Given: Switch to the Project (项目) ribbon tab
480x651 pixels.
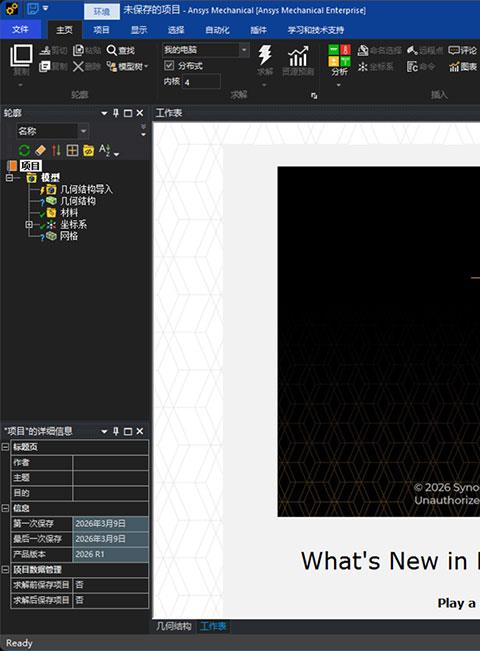Looking at the screenshot, I should tap(101, 30).
